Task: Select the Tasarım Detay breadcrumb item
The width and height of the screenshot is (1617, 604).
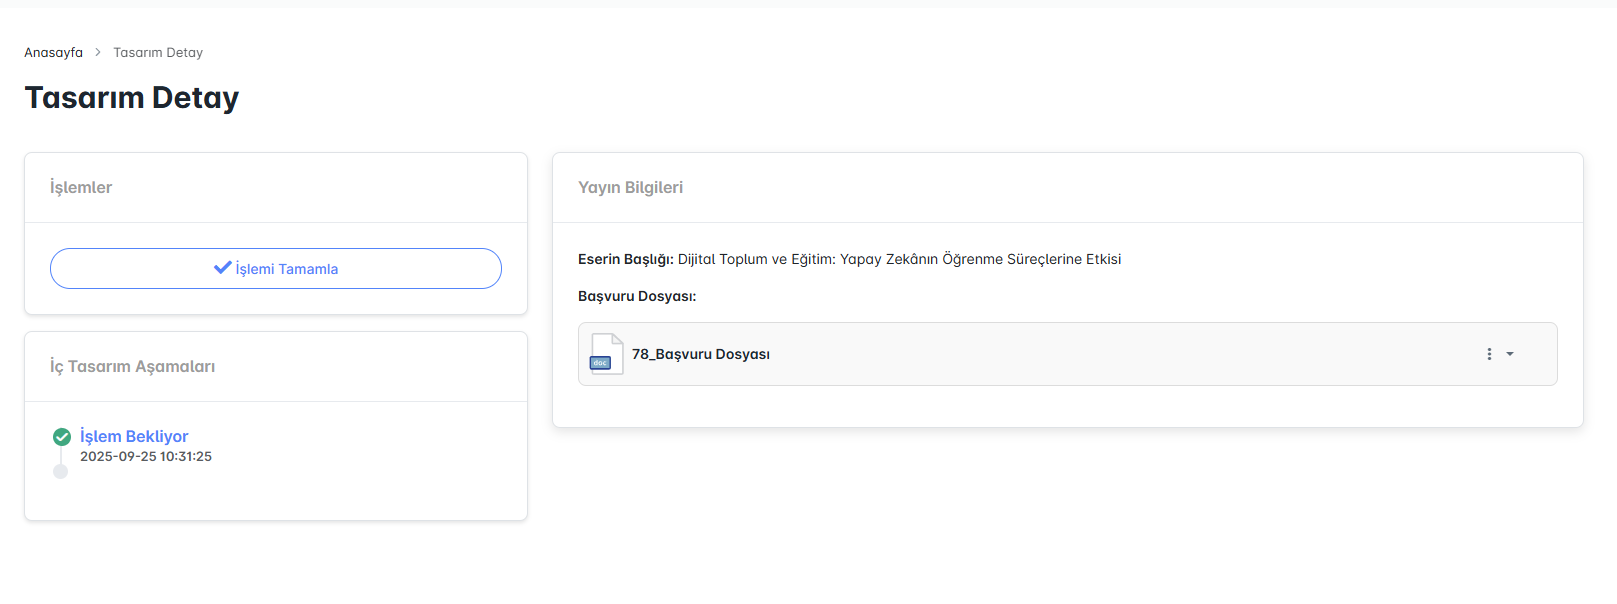Action: click(158, 52)
